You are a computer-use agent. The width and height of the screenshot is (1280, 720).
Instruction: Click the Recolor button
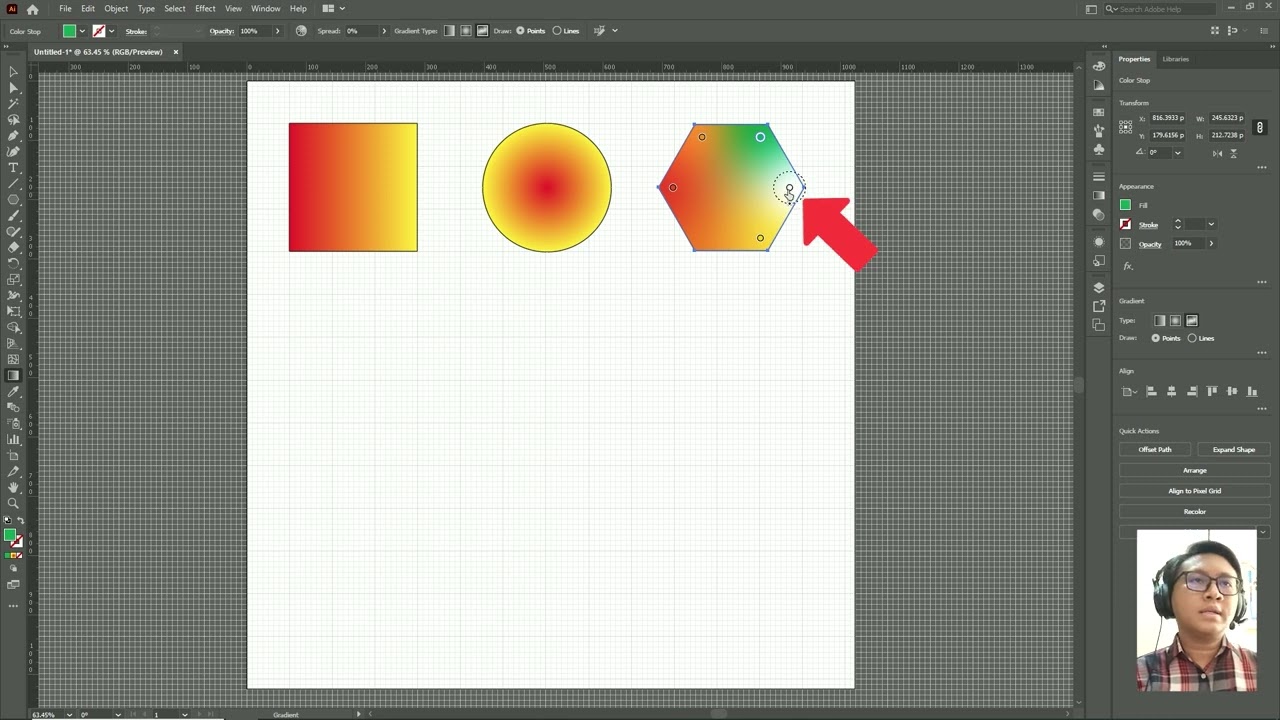tap(1195, 511)
